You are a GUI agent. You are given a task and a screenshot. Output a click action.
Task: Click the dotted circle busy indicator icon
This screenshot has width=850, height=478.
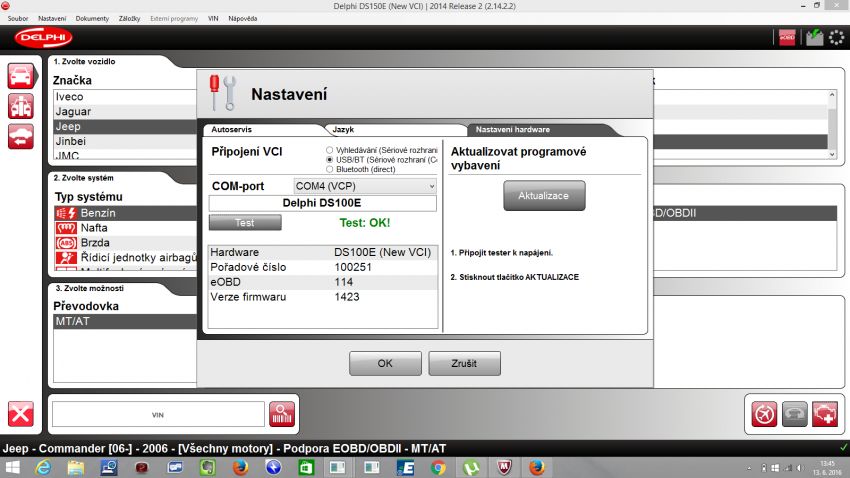tap(836, 37)
